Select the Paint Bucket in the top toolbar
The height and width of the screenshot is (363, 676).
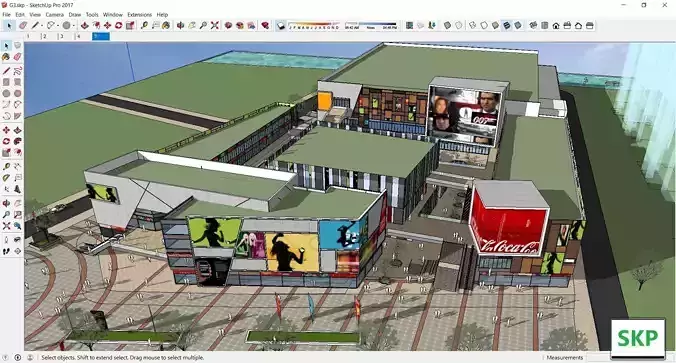click(166, 25)
